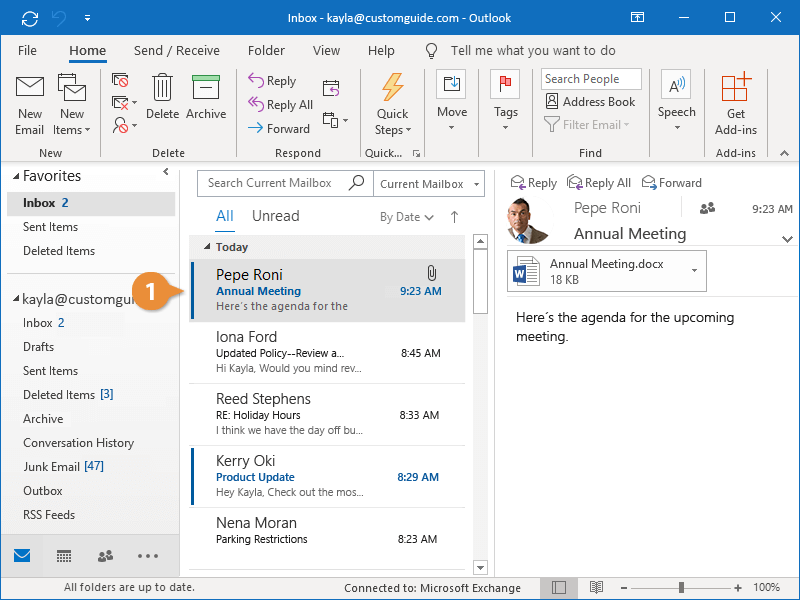
Task: Open the Help tab
Action: pyautogui.click(x=381, y=51)
